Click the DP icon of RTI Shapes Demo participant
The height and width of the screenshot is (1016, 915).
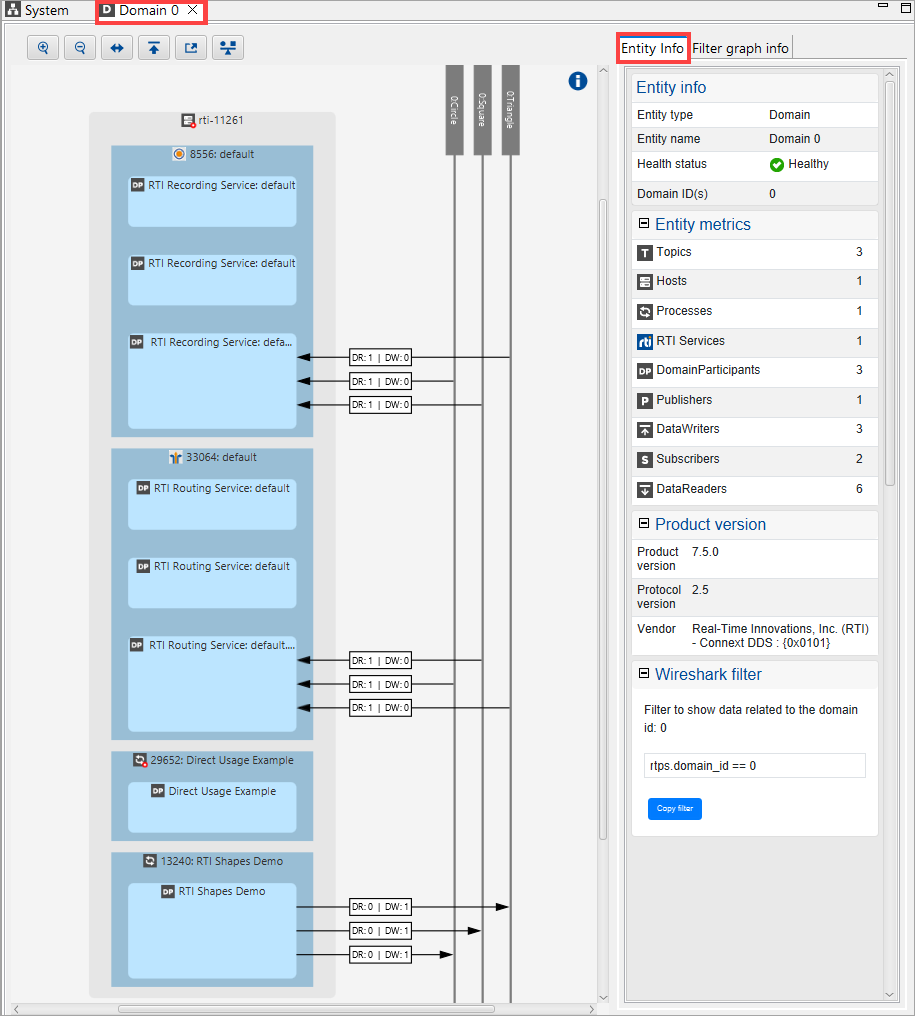(168, 892)
